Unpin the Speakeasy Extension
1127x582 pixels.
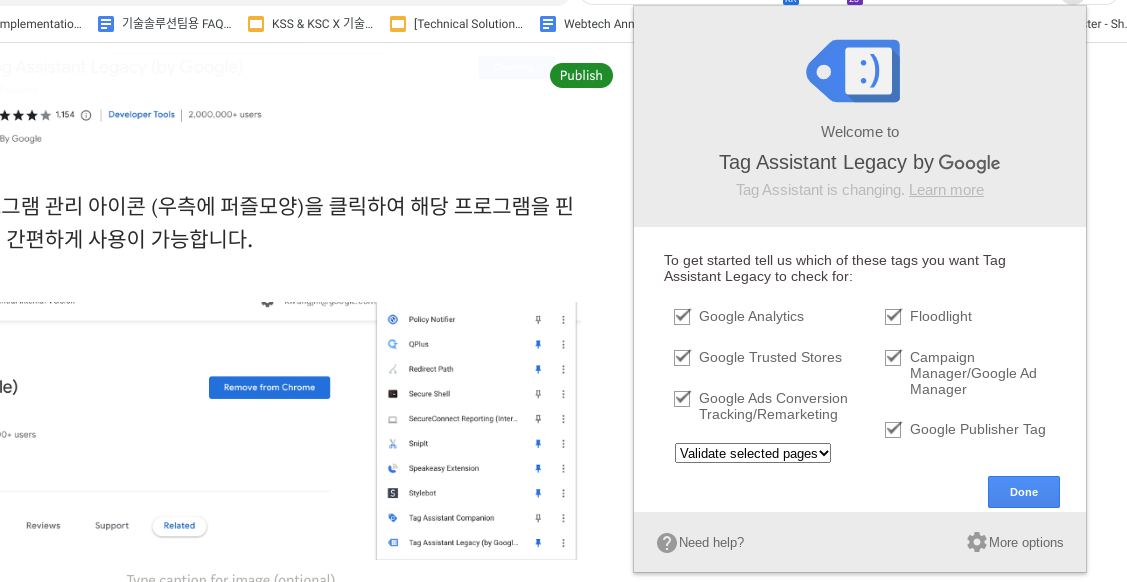[538, 468]
